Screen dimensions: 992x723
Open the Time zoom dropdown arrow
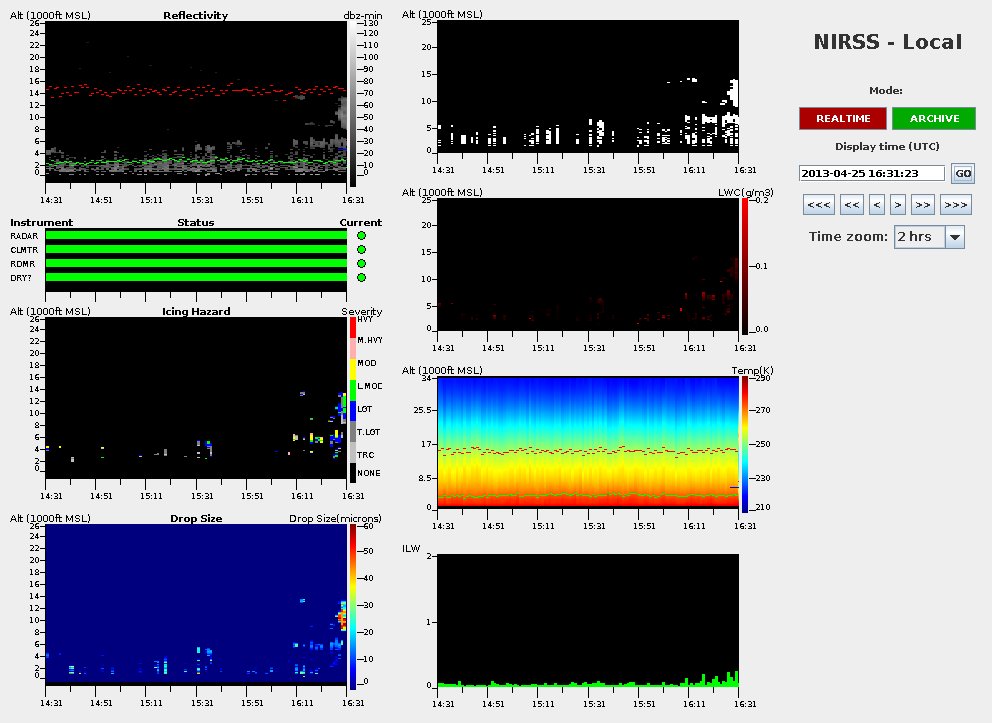pyautogui.click(x=954, y=237)
